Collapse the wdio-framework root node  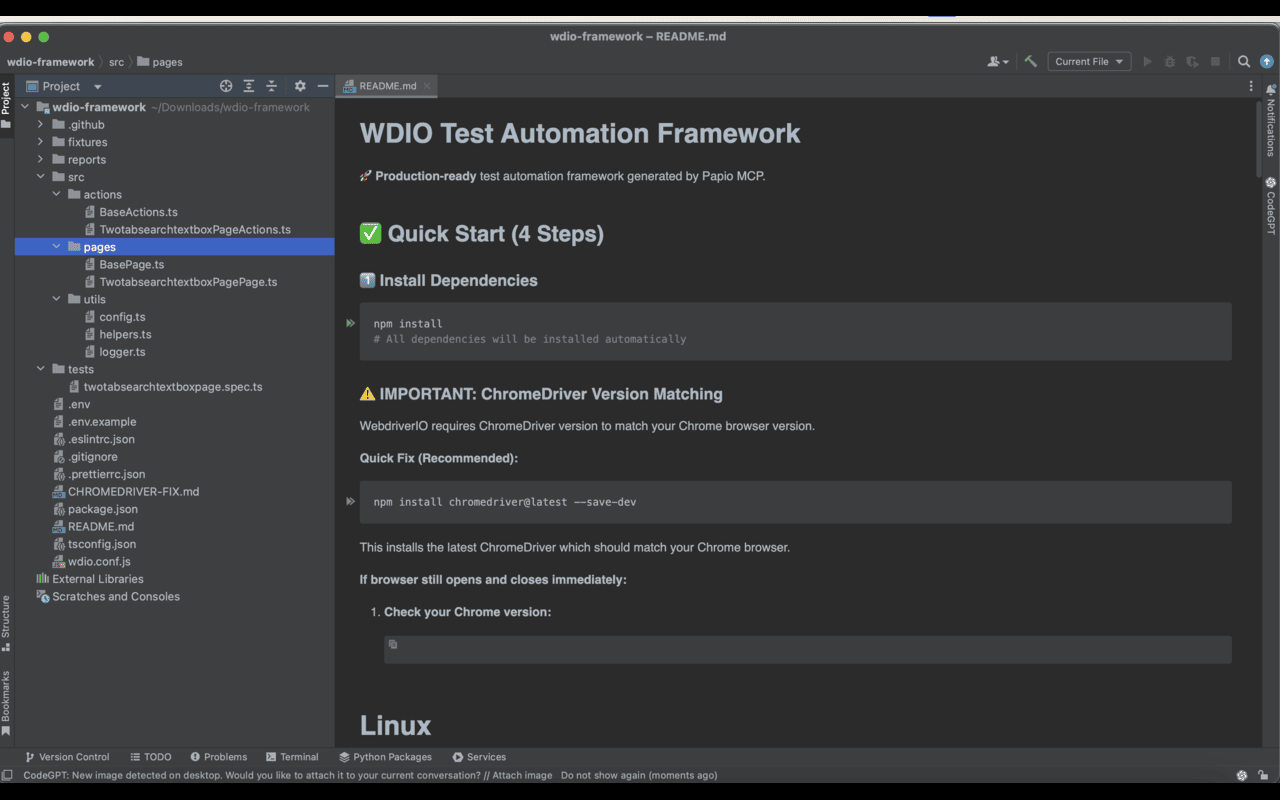coord(24,107)
